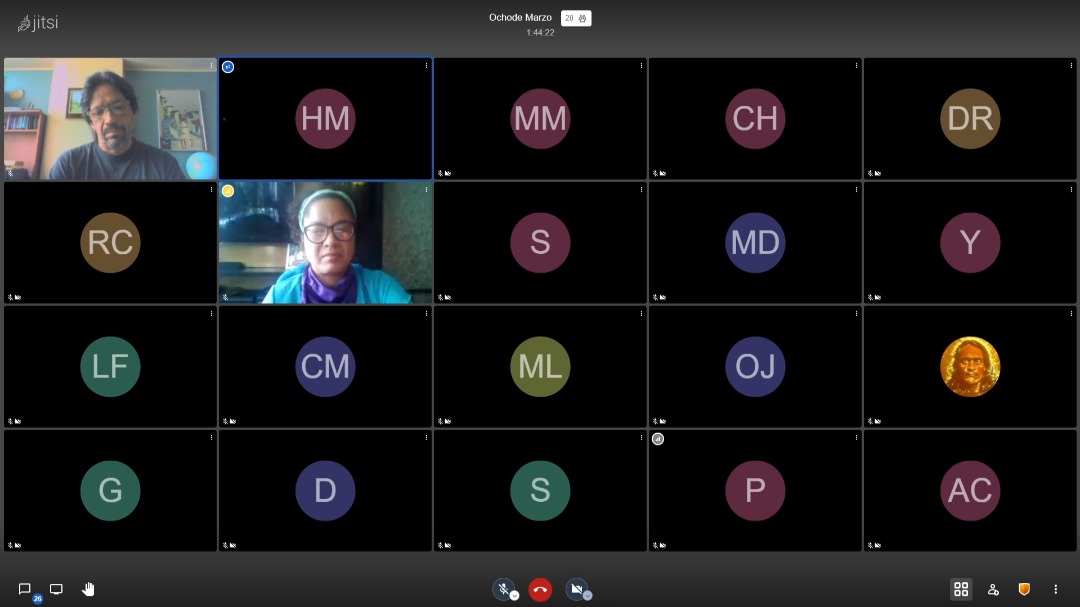Viewport: 1080px width, 607px height.
Task: Click the 20 participants count badge
Action: pyautogui.click(x=576, y=18)
